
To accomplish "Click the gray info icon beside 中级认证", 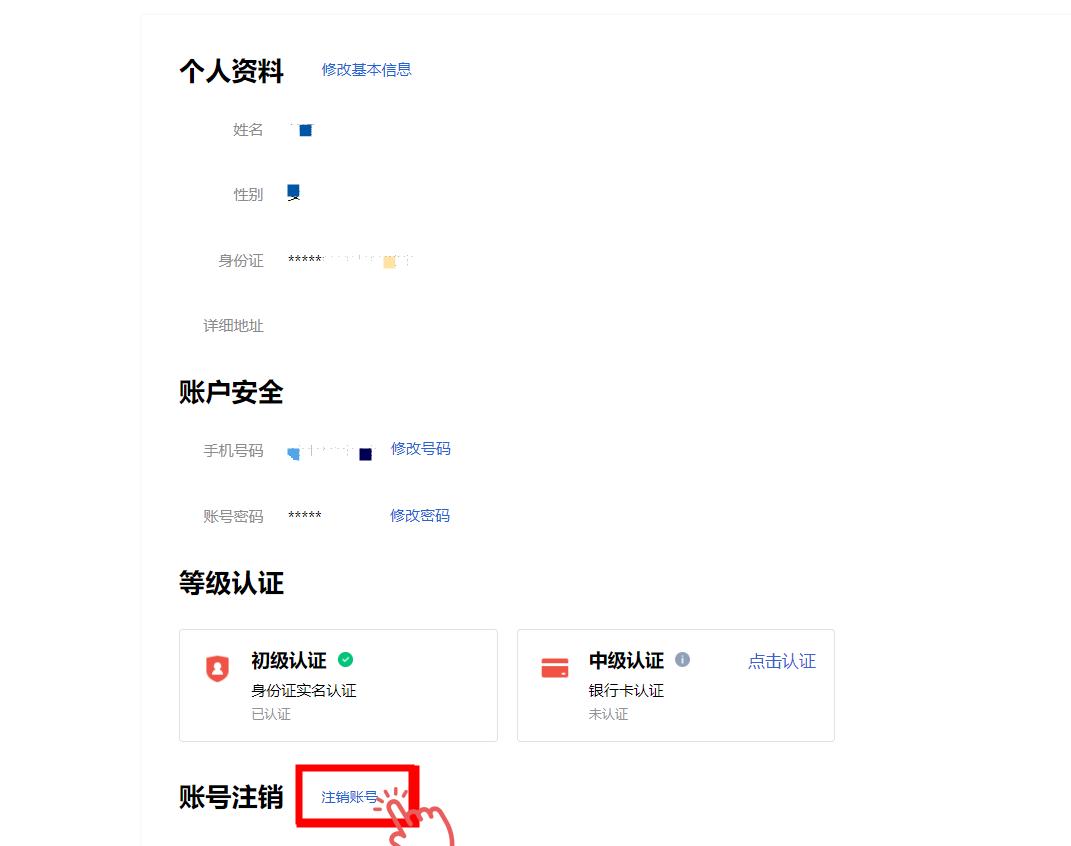I will click(682, 660).
